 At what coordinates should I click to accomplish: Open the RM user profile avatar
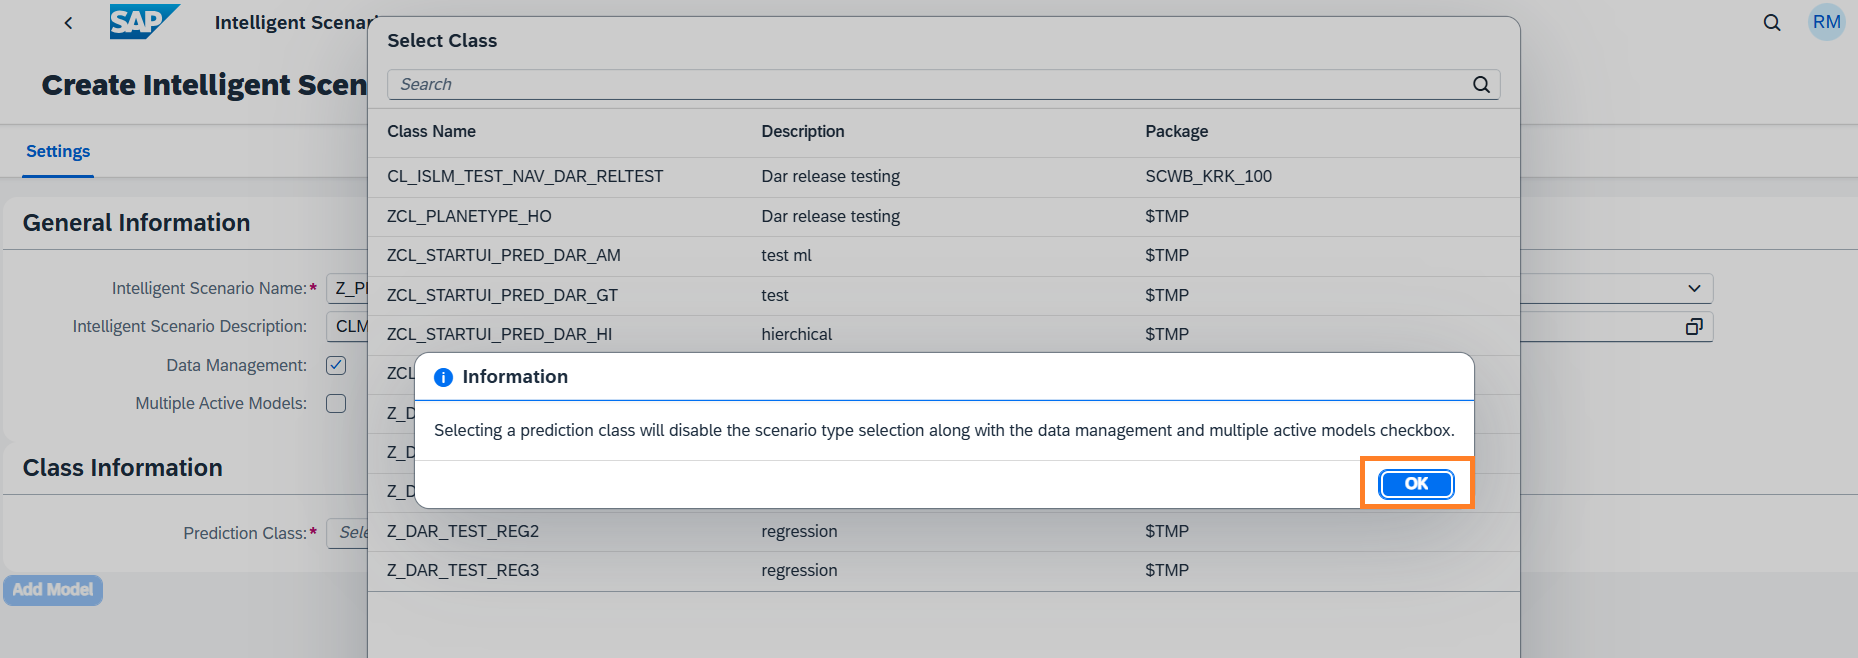[x=1826, y=22]
